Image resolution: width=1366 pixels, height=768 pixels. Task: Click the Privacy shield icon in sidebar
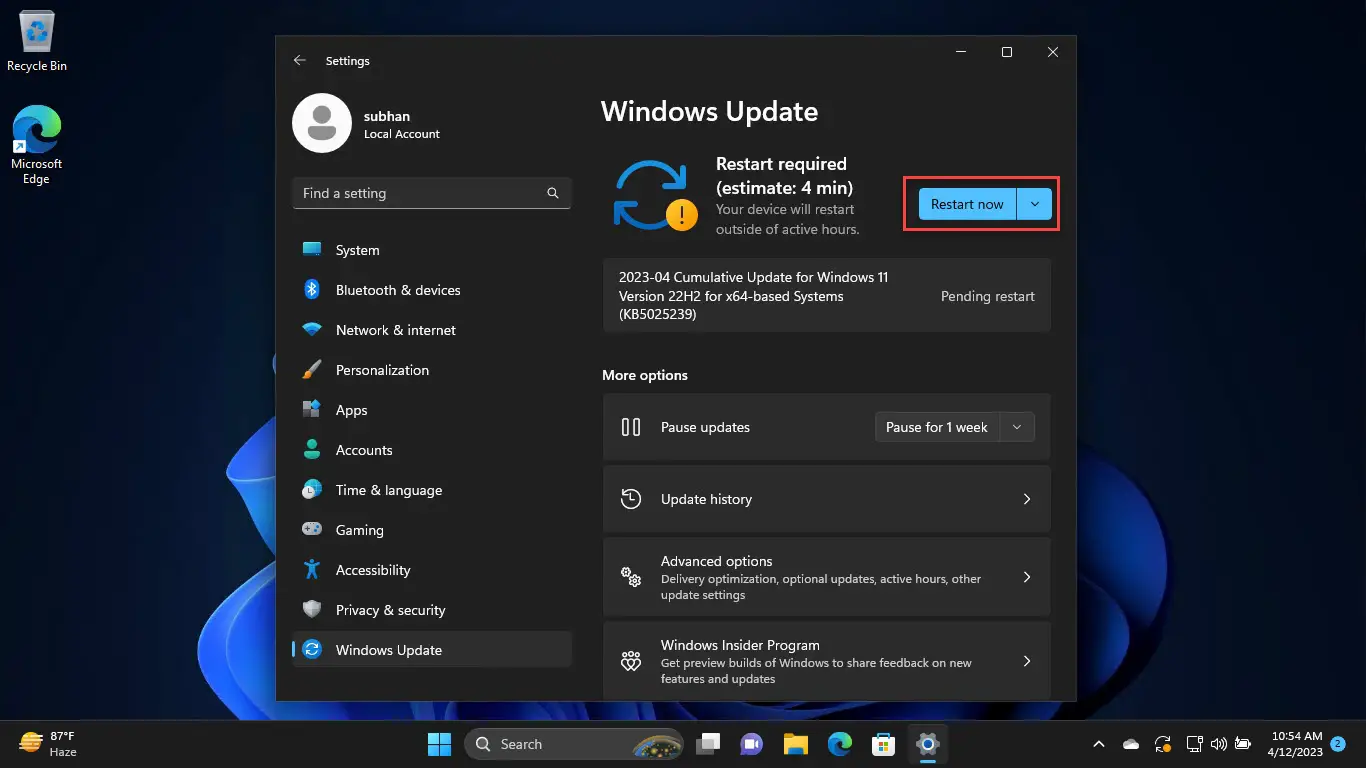point(312,609)
